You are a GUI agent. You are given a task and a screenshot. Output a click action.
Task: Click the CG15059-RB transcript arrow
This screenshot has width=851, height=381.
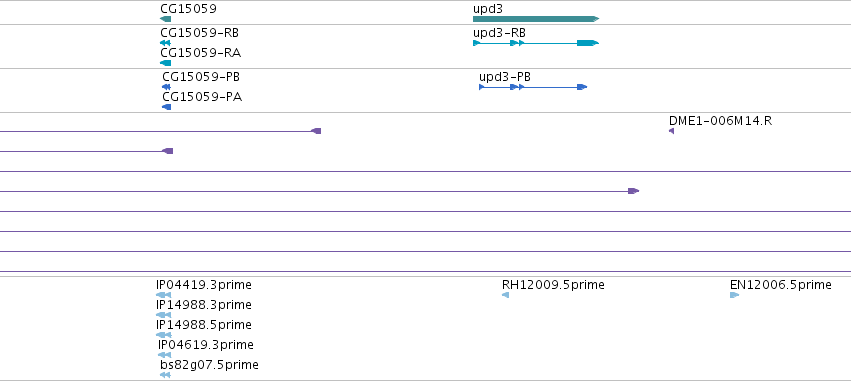click(x=166, y=43)
